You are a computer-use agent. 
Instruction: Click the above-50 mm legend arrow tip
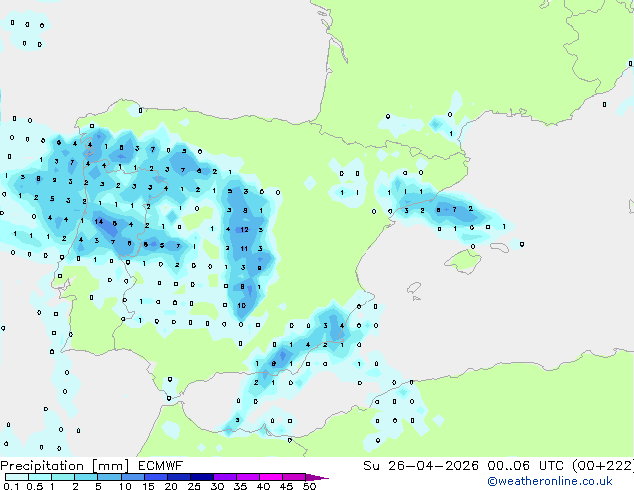click(x=317, y=477)
